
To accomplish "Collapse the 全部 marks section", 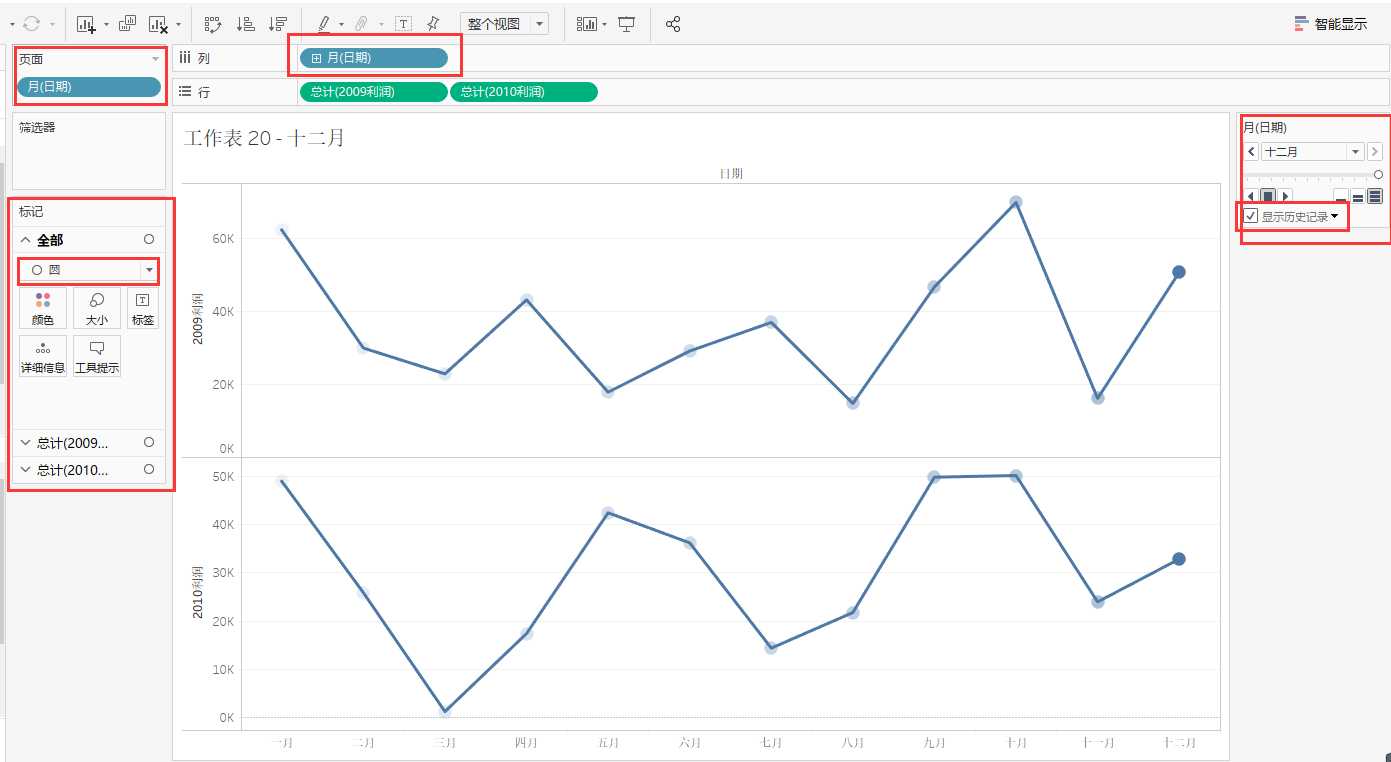I will coord(26,240).
